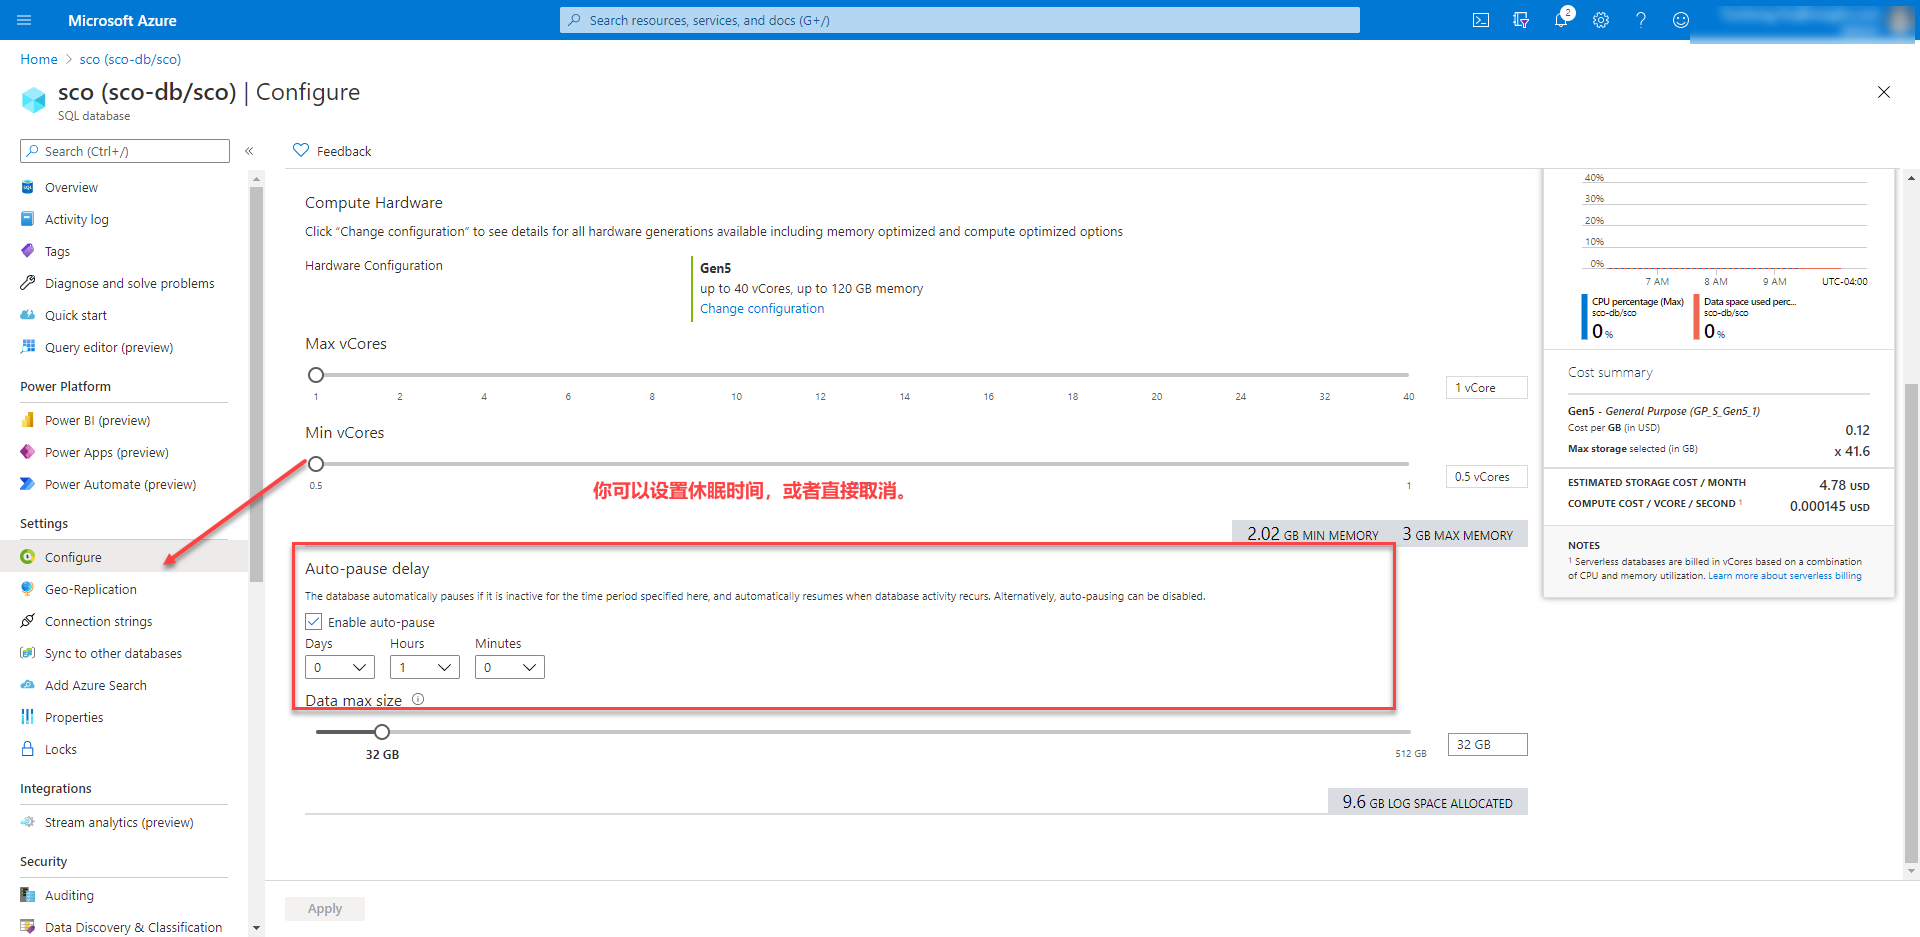Focus the sidebar Search (Ctrl+/) field

(125, 151)
